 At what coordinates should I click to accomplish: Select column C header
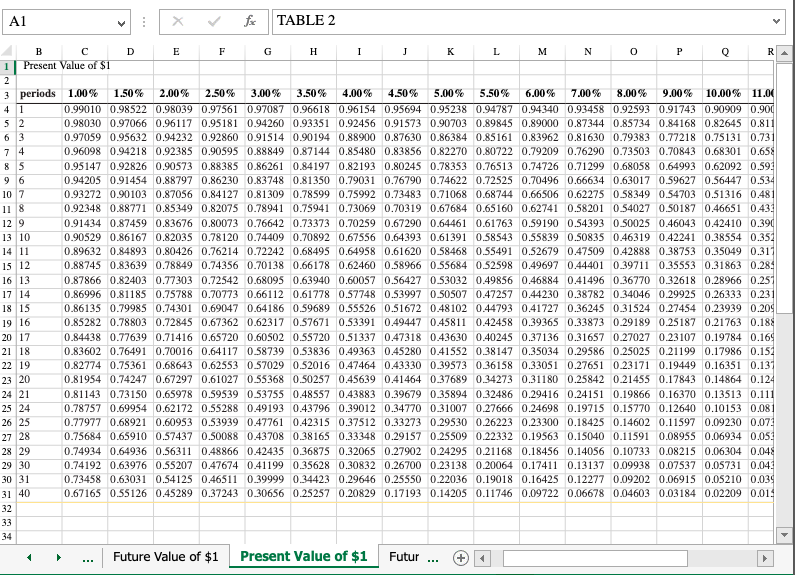point(85,51)
